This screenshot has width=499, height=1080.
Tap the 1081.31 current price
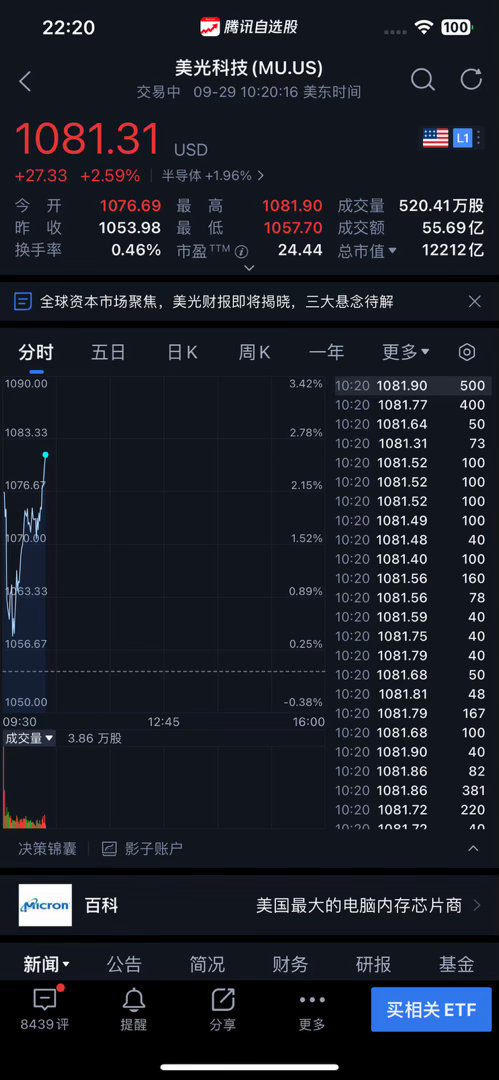[88, 138]
